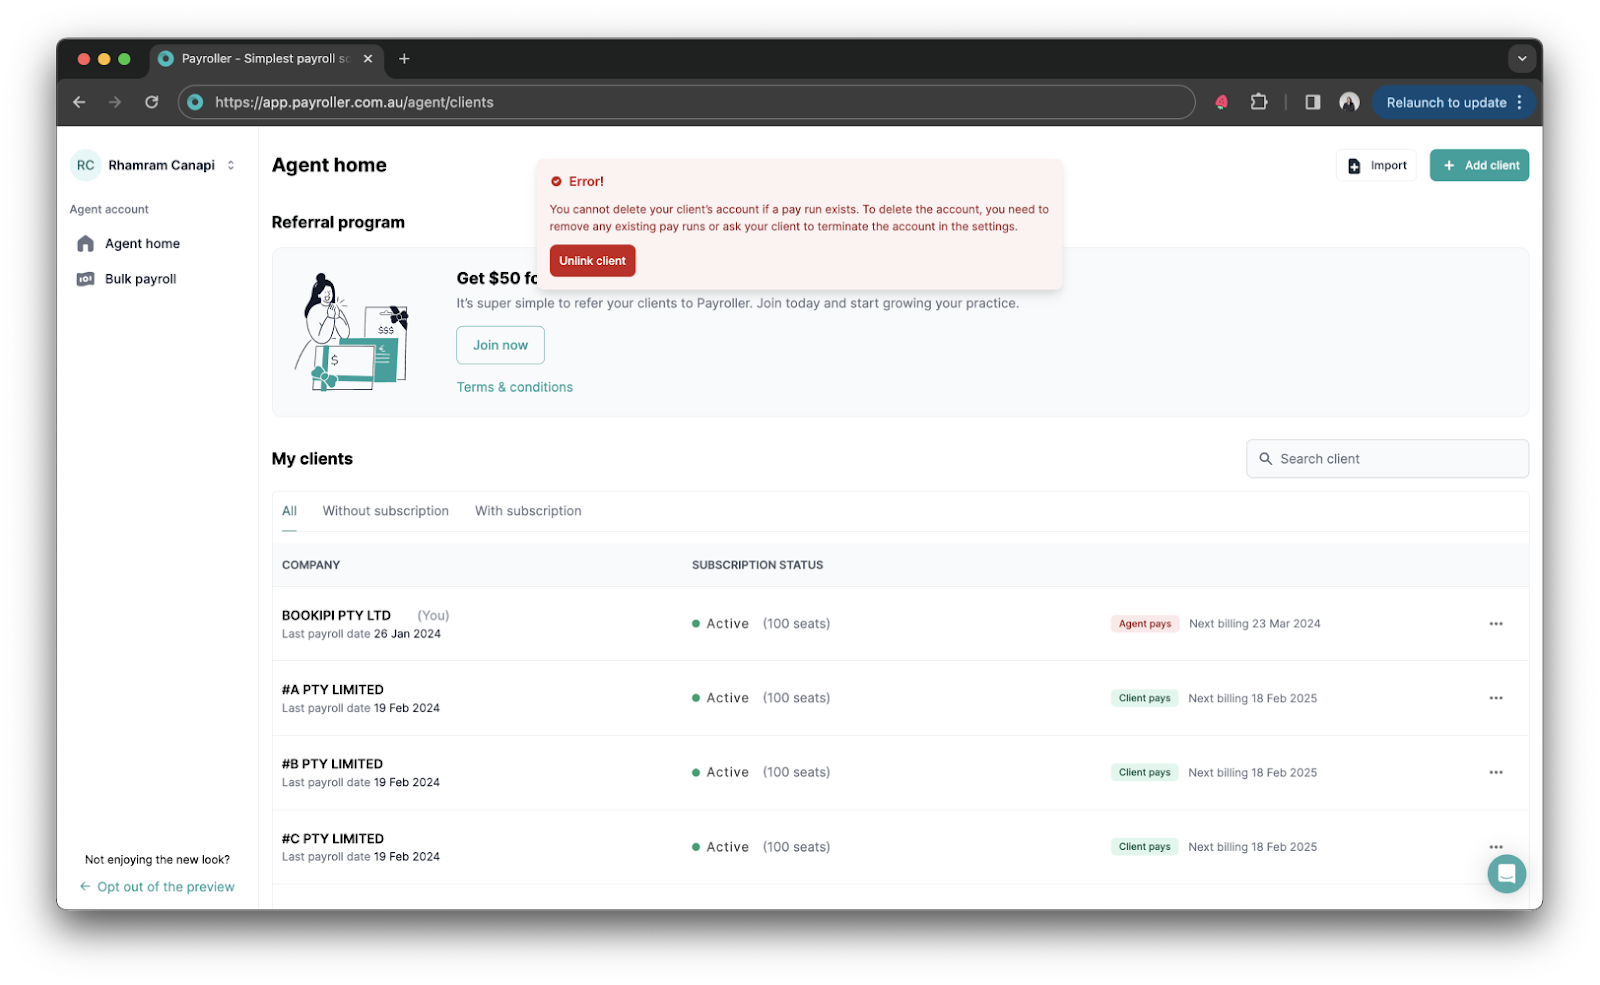Click the RC avatar badge
1600x985 pixels.
86,165
